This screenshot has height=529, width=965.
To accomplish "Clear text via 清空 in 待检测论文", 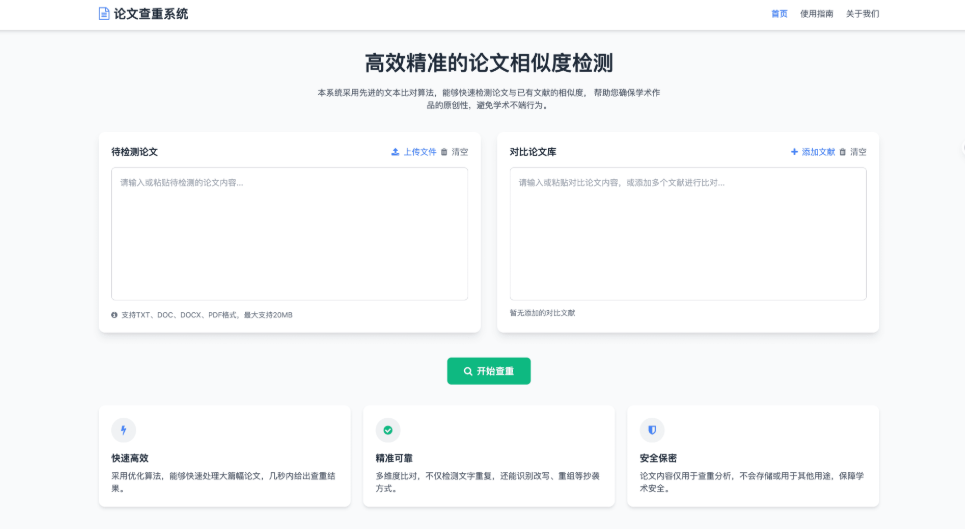I will click(459, 152).
